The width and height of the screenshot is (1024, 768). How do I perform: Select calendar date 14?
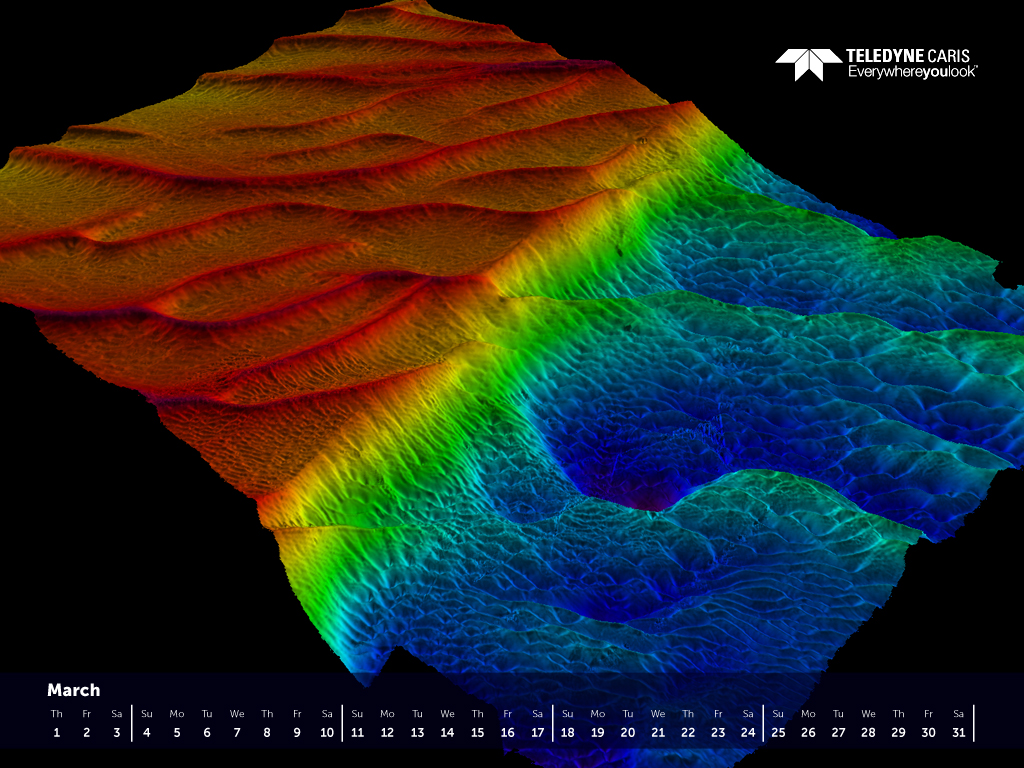pyautogui.click(x=447, y=733)
